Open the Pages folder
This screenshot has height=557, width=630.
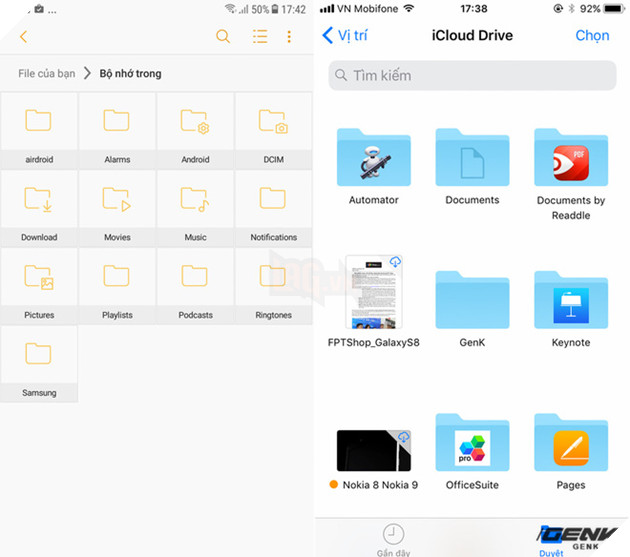tap(571, 442)
